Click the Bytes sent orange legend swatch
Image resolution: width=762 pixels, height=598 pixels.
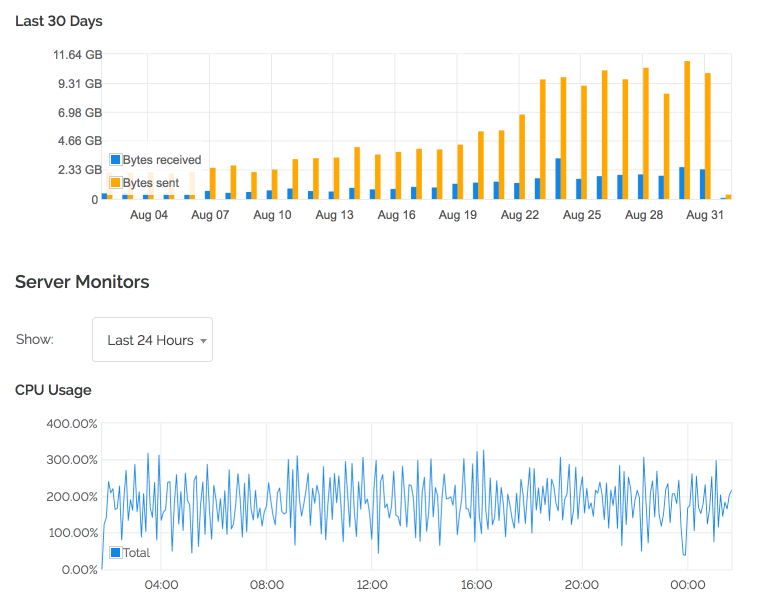coord(115,183)
